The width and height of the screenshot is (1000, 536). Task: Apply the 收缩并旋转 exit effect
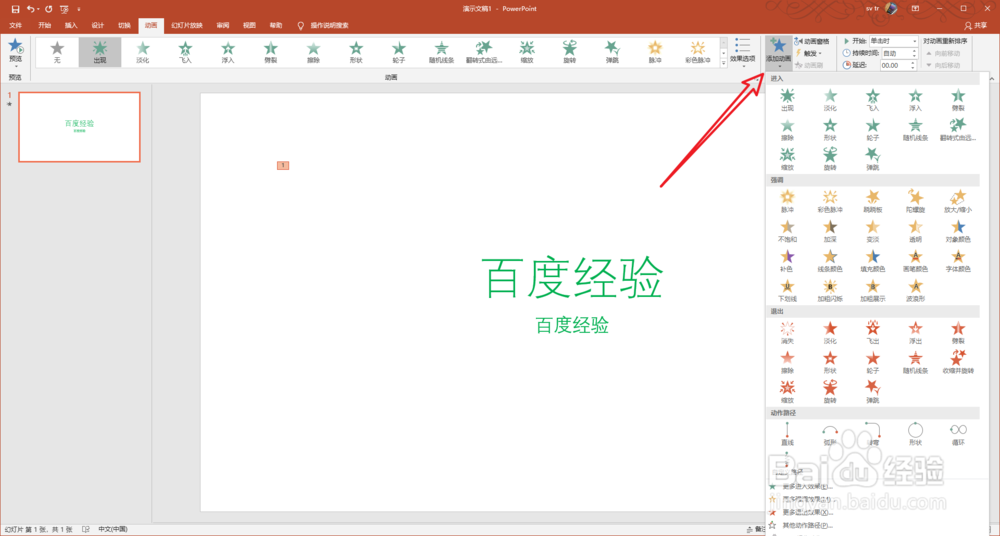tap(958, 362)
